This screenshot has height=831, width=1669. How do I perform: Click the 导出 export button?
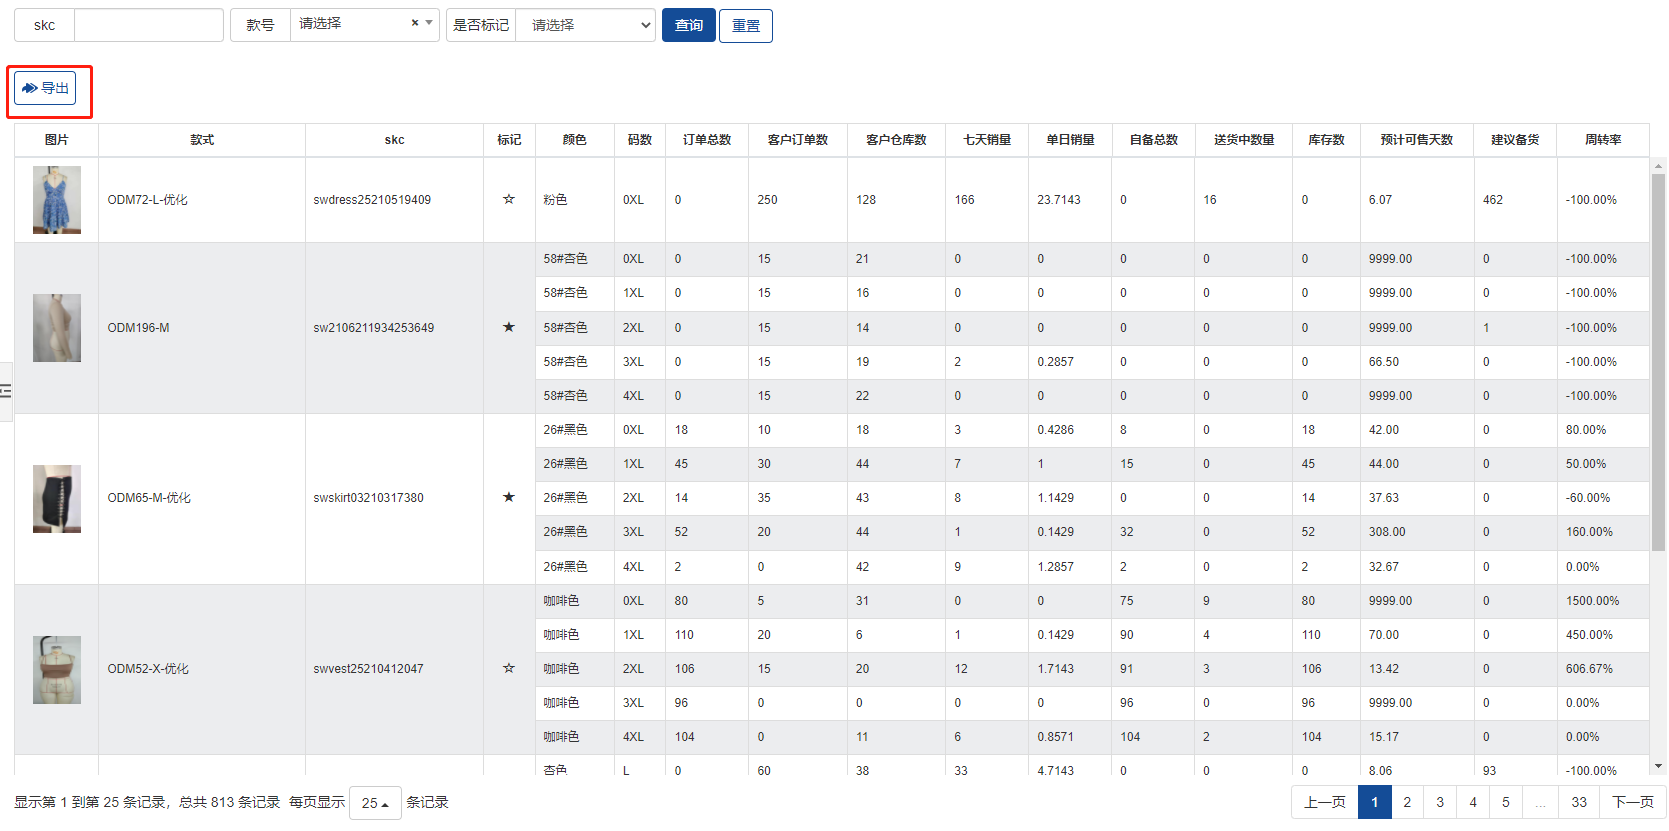pyautogui.click(x=46, y=88)
